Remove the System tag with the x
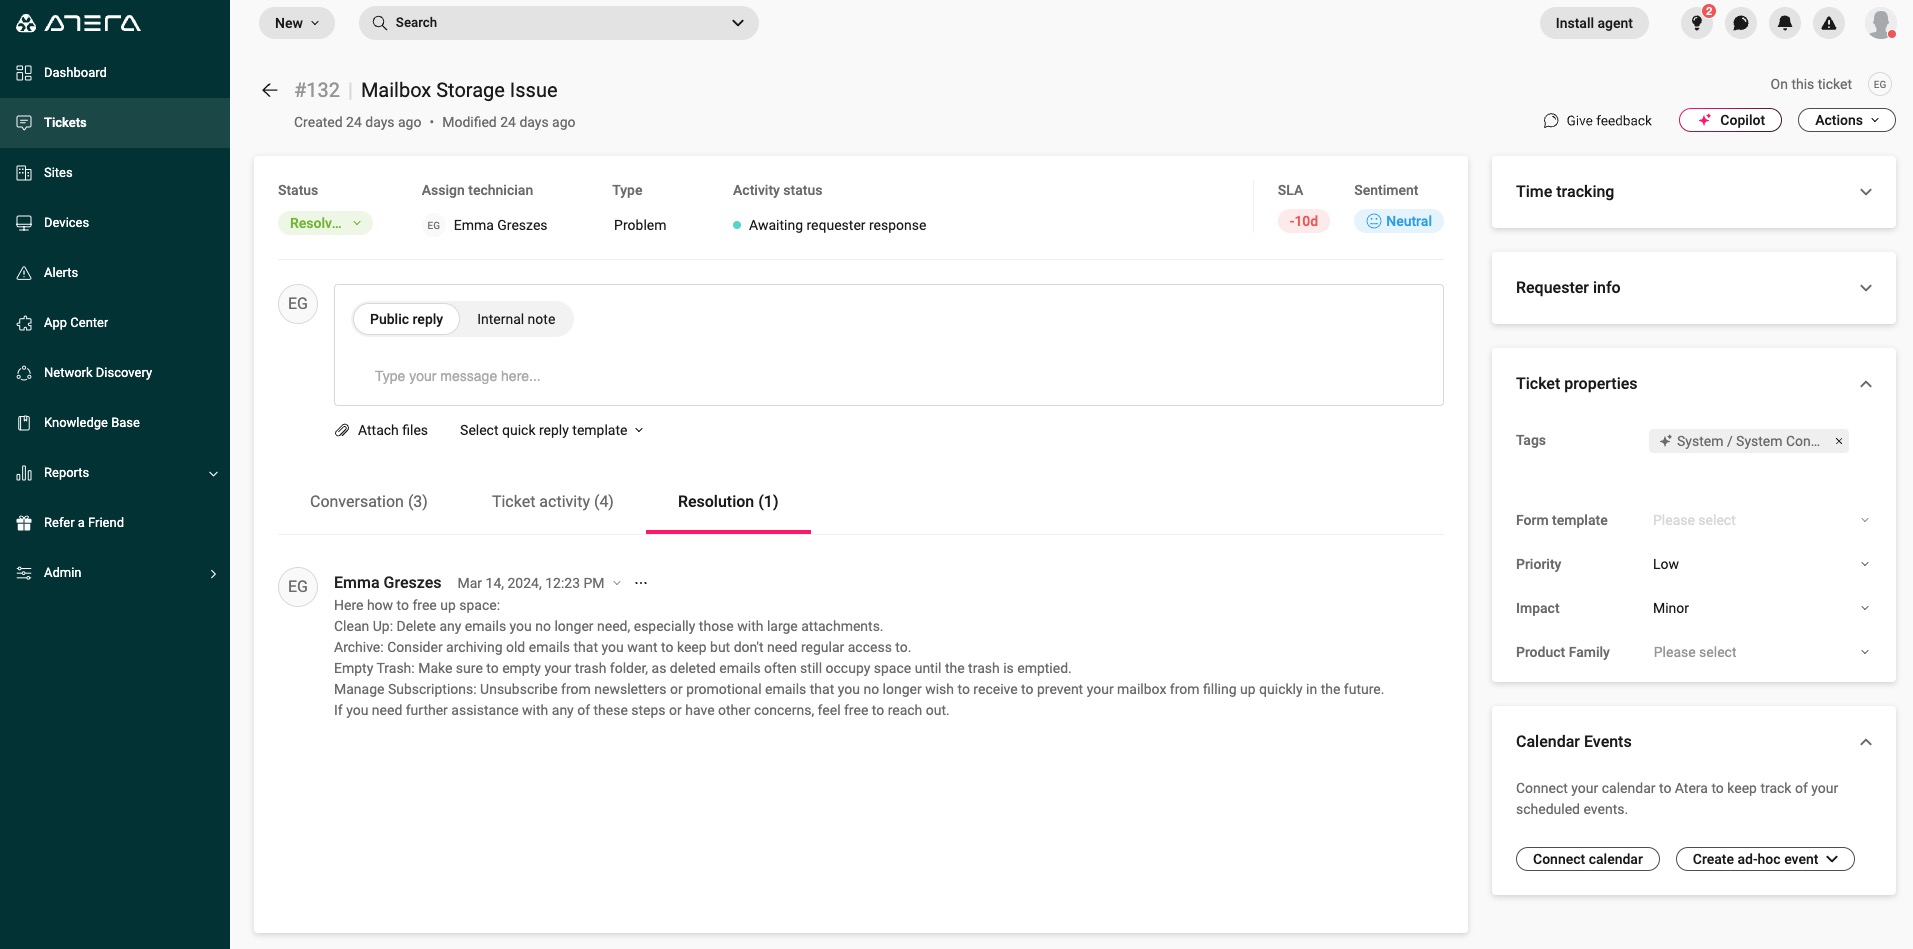Image resolution: width=1913 pixels, height=949 pixels. pos(1838,441)
